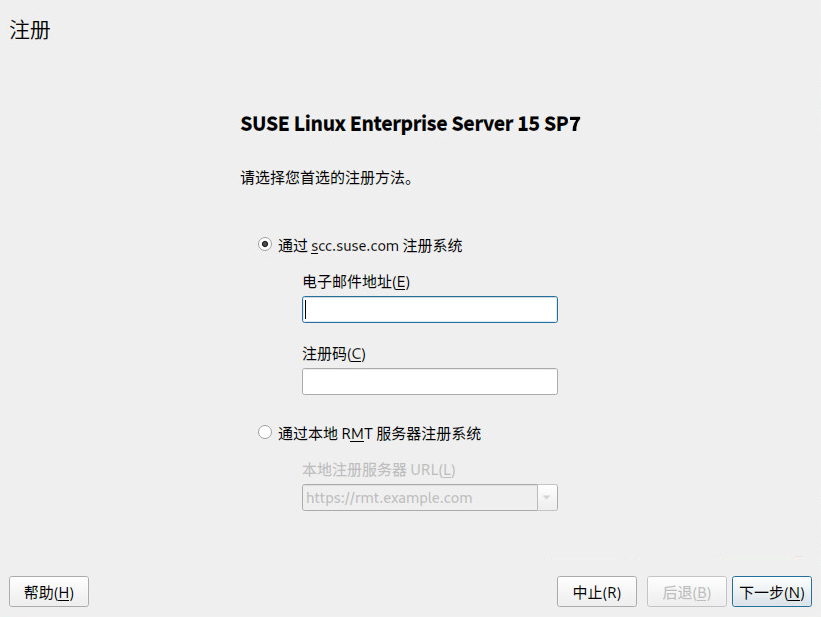
Task: Go back using the 后退(B) button
Action: pyautogui.click(x=686, y=592)
